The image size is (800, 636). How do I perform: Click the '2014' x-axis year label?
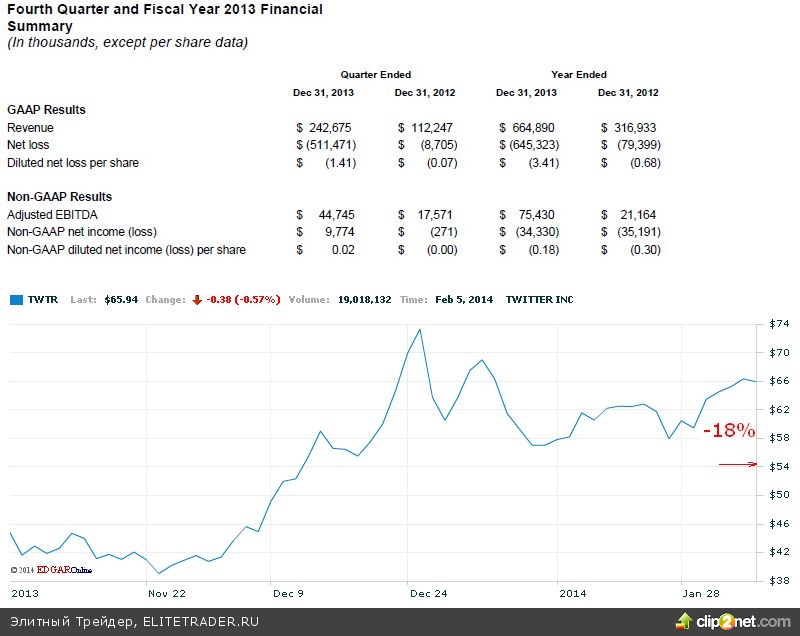point(572,594)
